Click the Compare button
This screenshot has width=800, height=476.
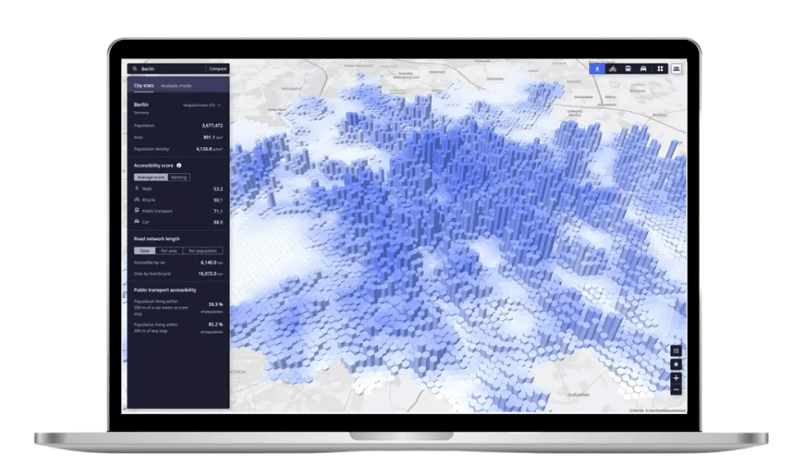click(217, 69)
